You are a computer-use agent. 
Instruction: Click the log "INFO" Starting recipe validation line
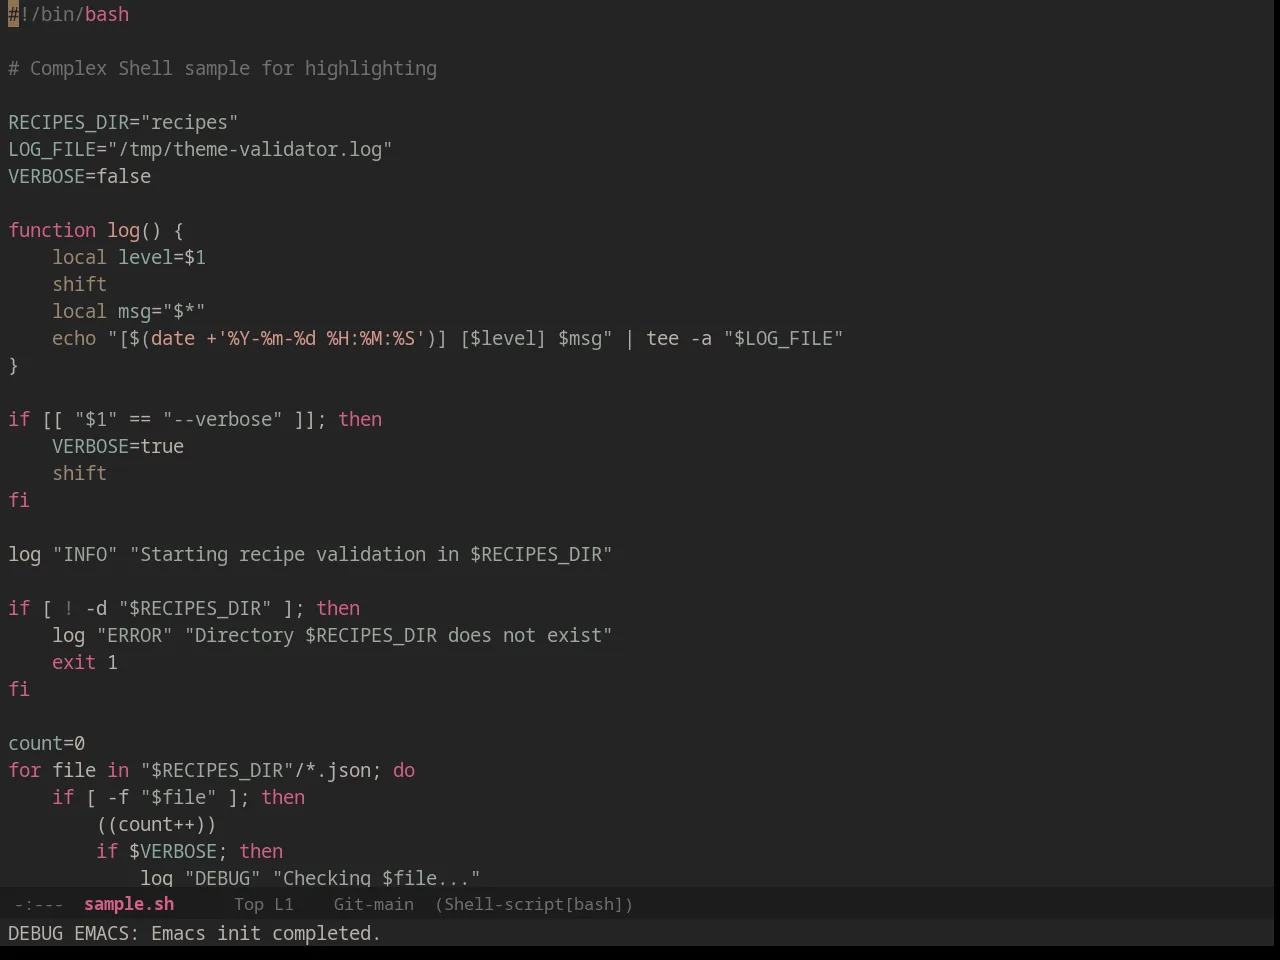click(310, 554)
